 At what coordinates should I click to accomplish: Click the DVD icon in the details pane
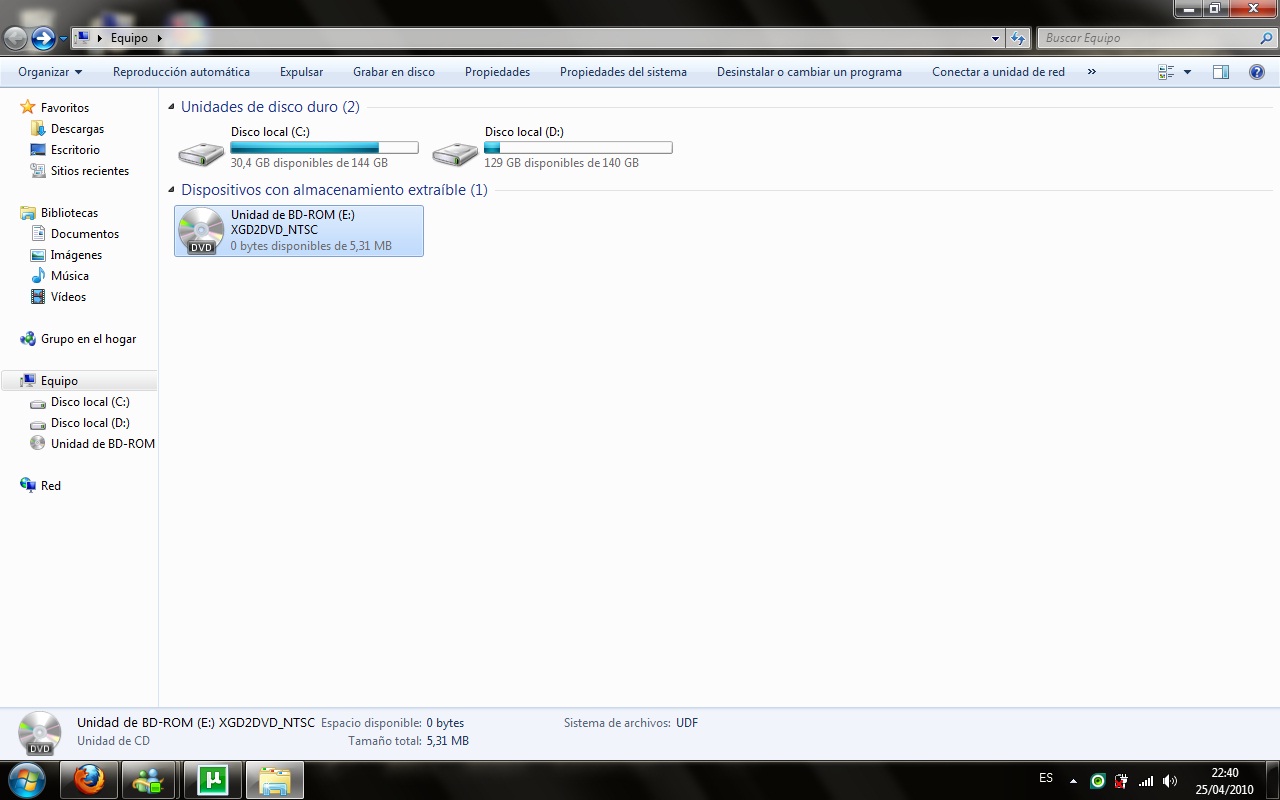point(40,733)
